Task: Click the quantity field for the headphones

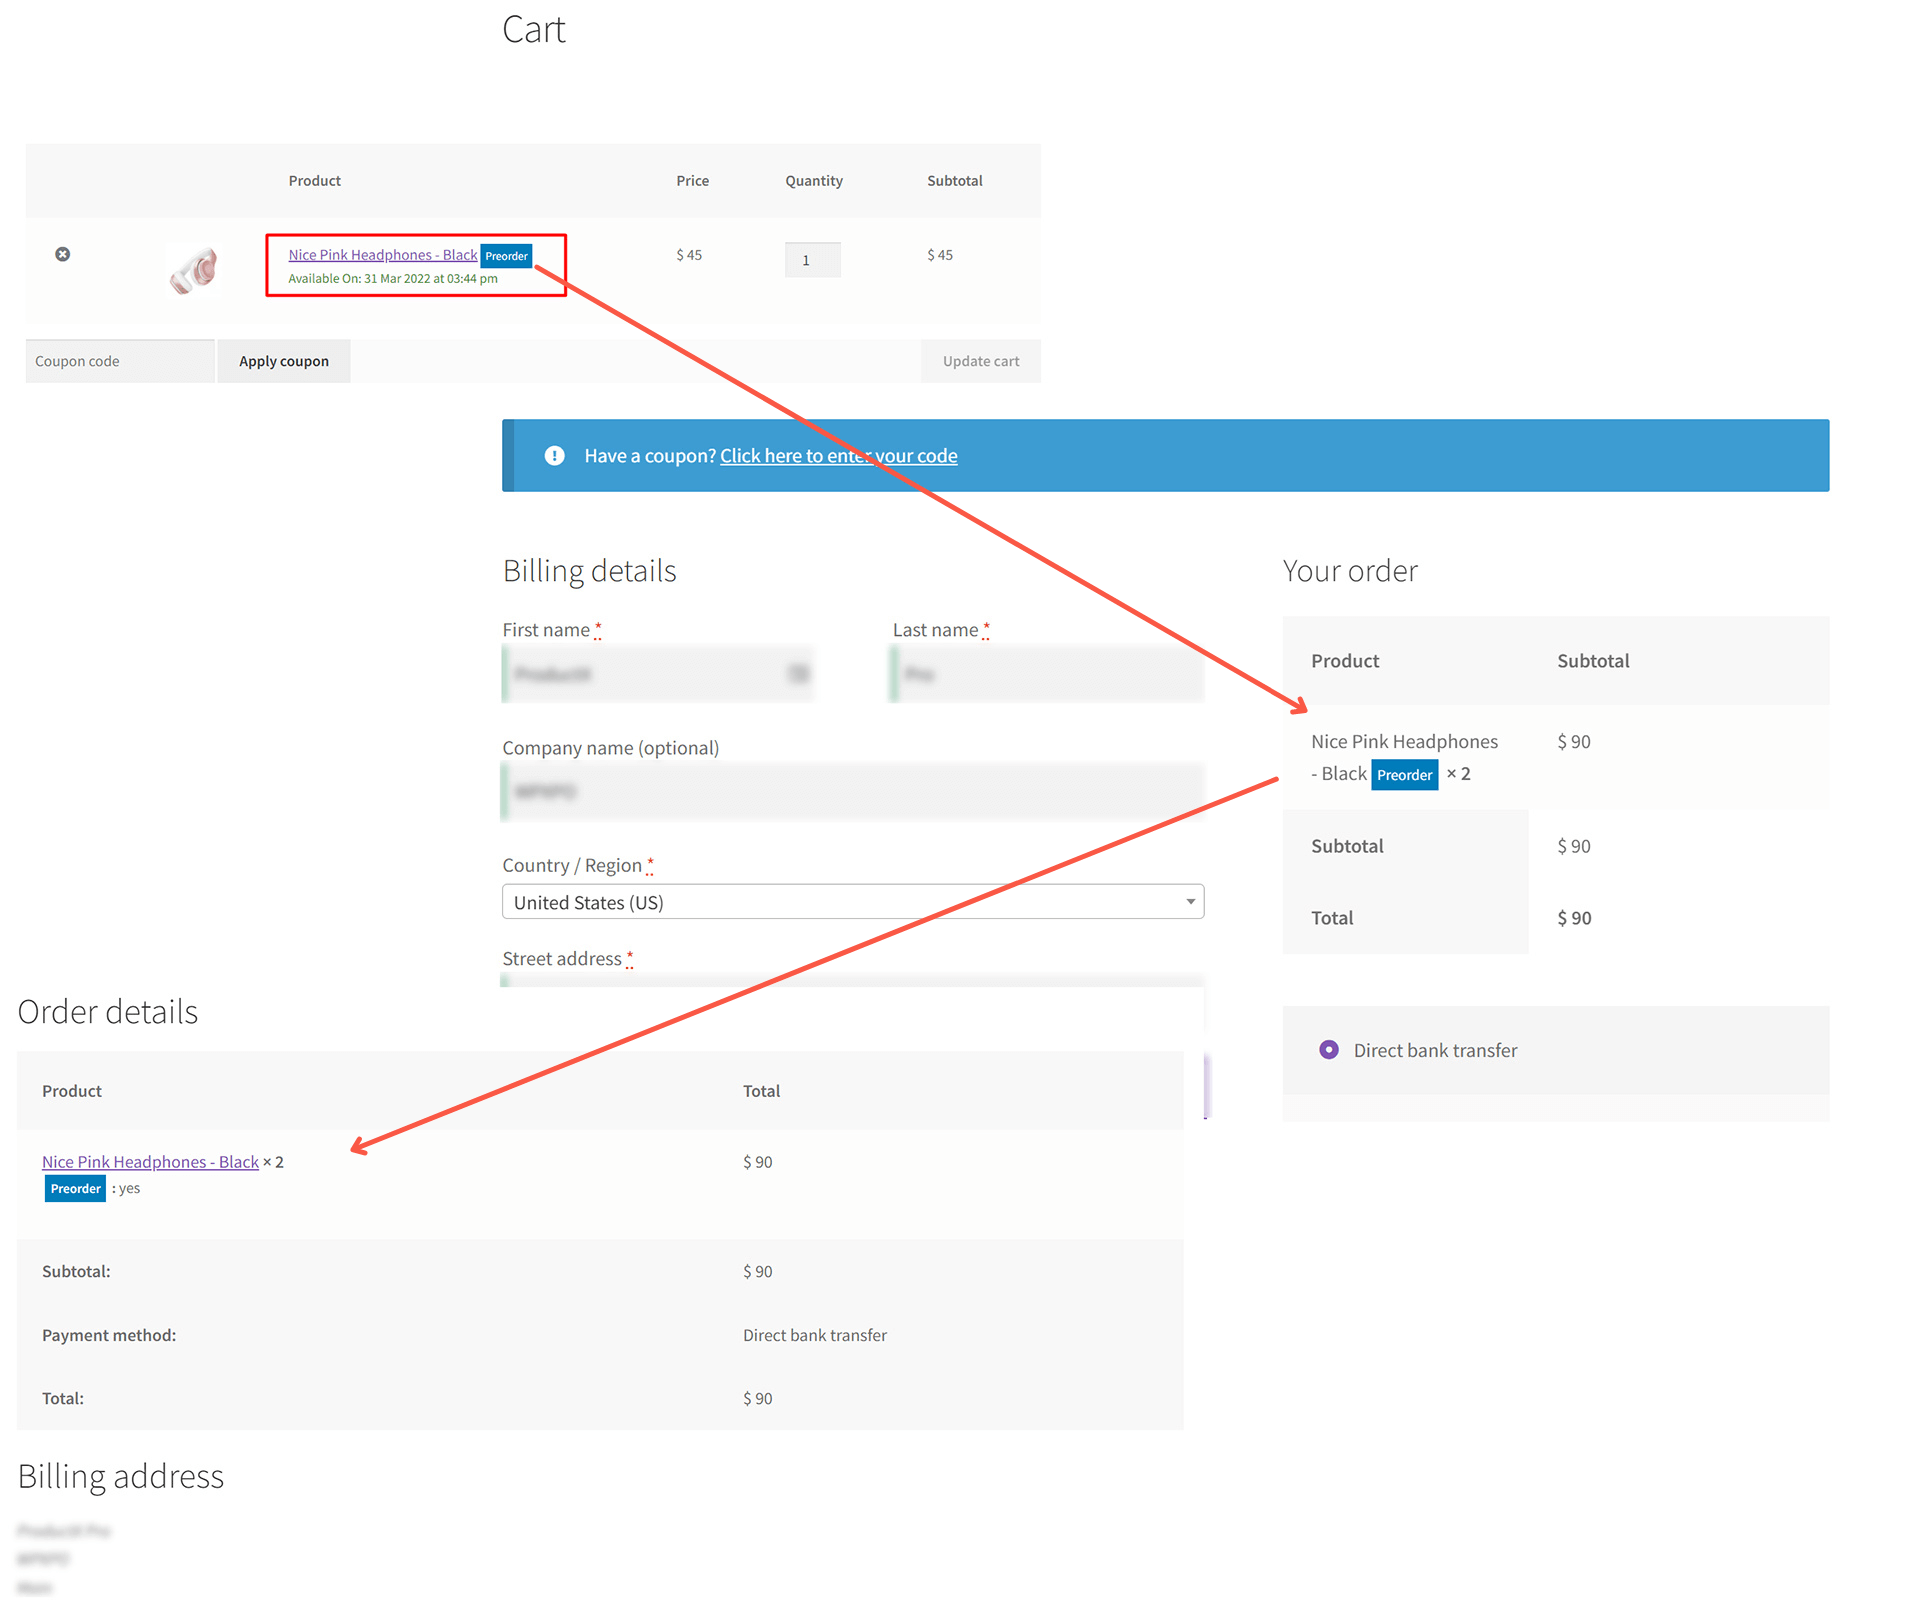Action: [812, 260]
